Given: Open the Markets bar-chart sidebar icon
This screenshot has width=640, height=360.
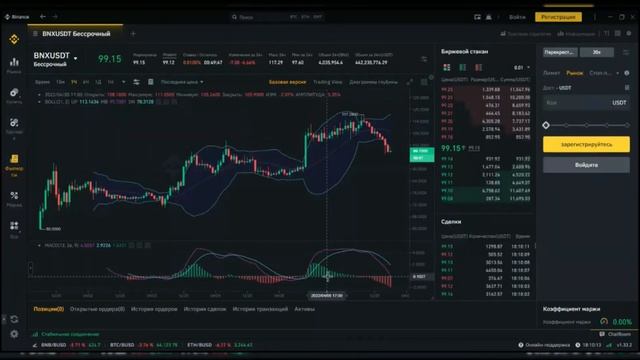Looking at the screenshot, I should click(14, 62).
